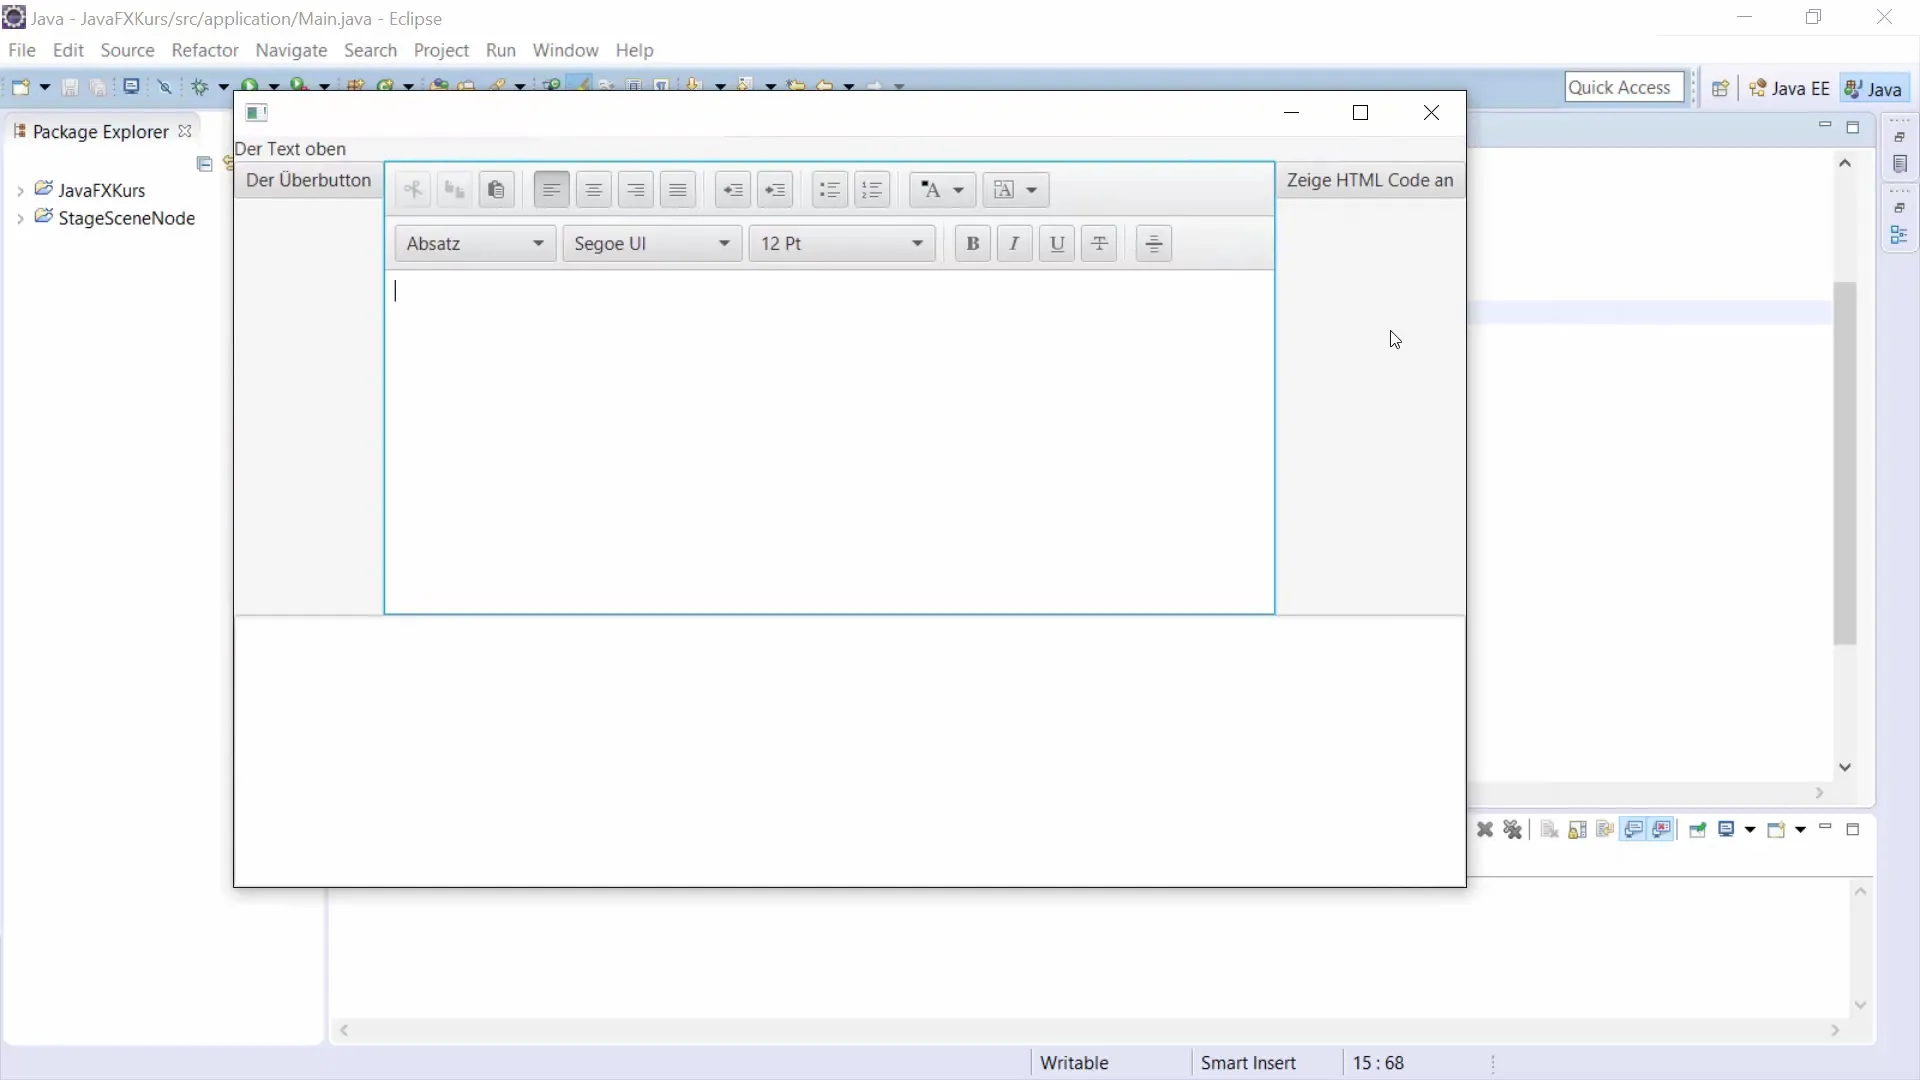Collapse All icon in Package Explorer

click(205, 164)
